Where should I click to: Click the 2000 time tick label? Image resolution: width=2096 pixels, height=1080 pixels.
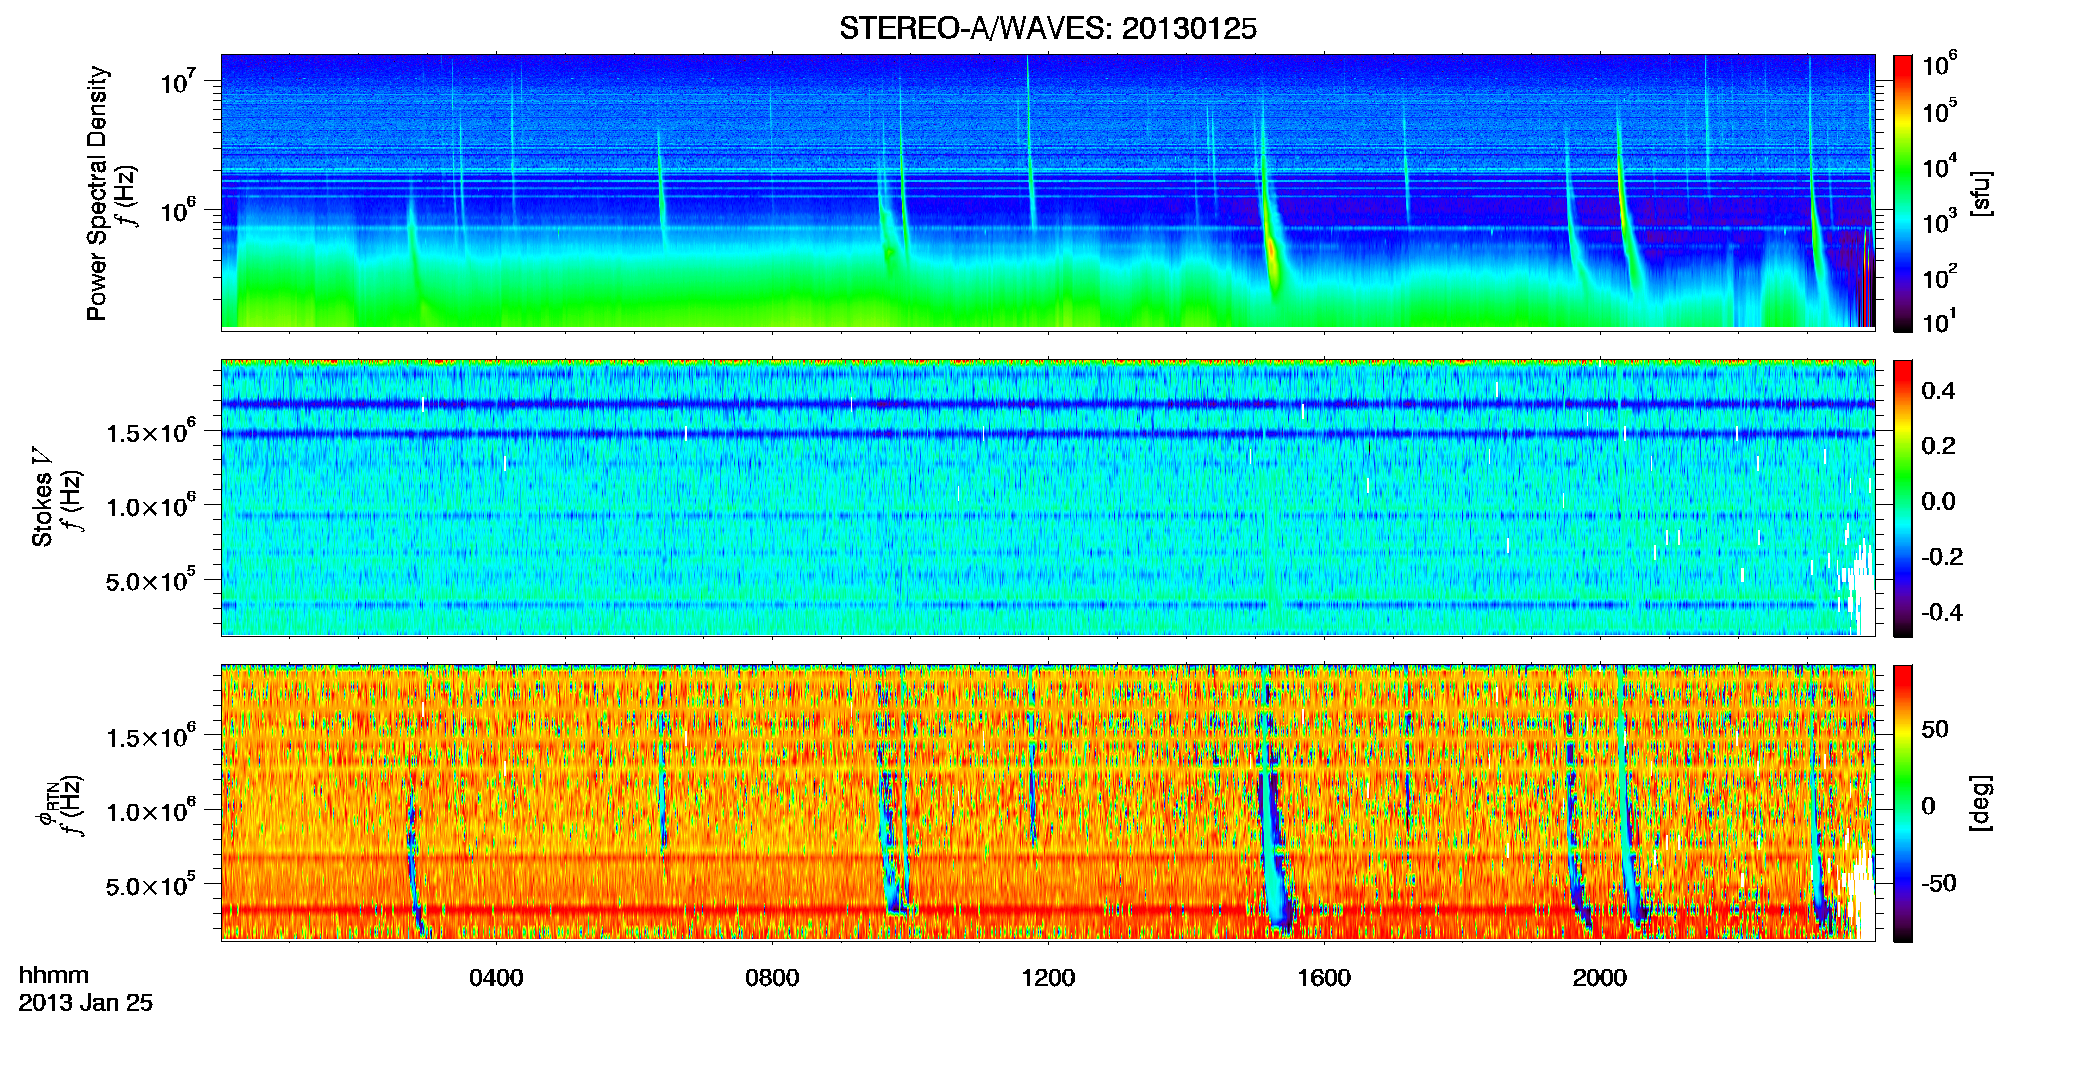[1600, 978]
